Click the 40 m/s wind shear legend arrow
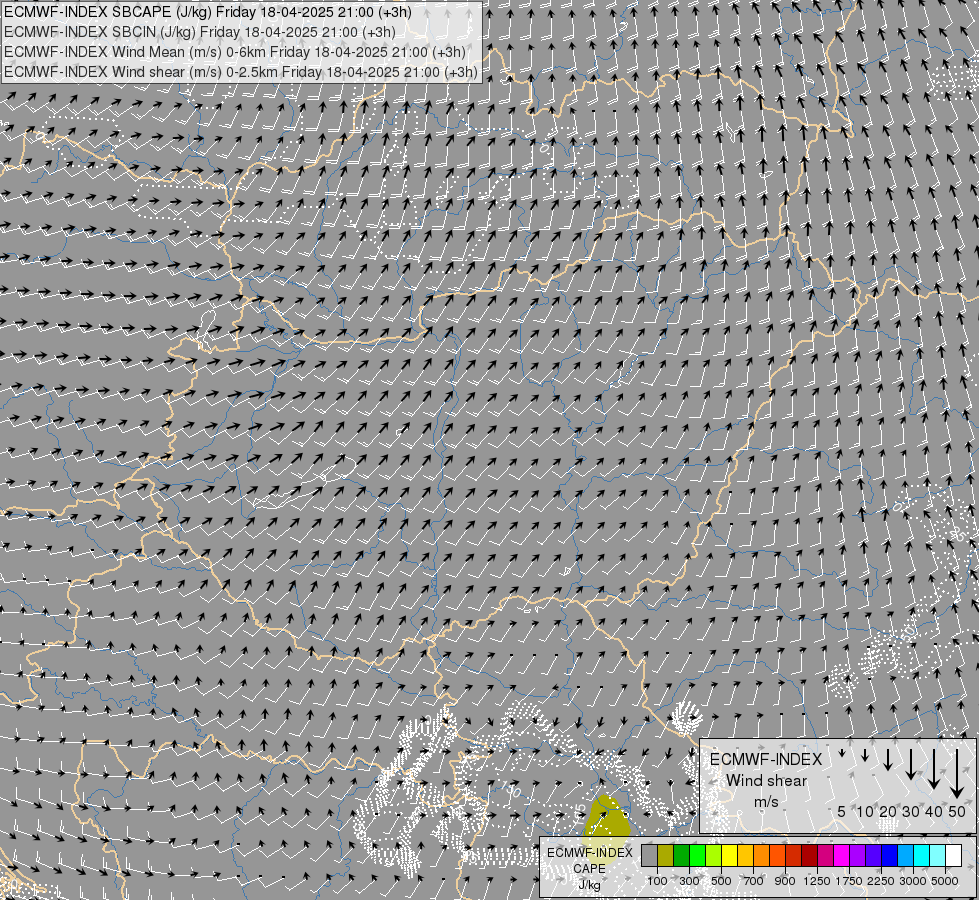Viewport: 979px width, 900px height. 934,769
